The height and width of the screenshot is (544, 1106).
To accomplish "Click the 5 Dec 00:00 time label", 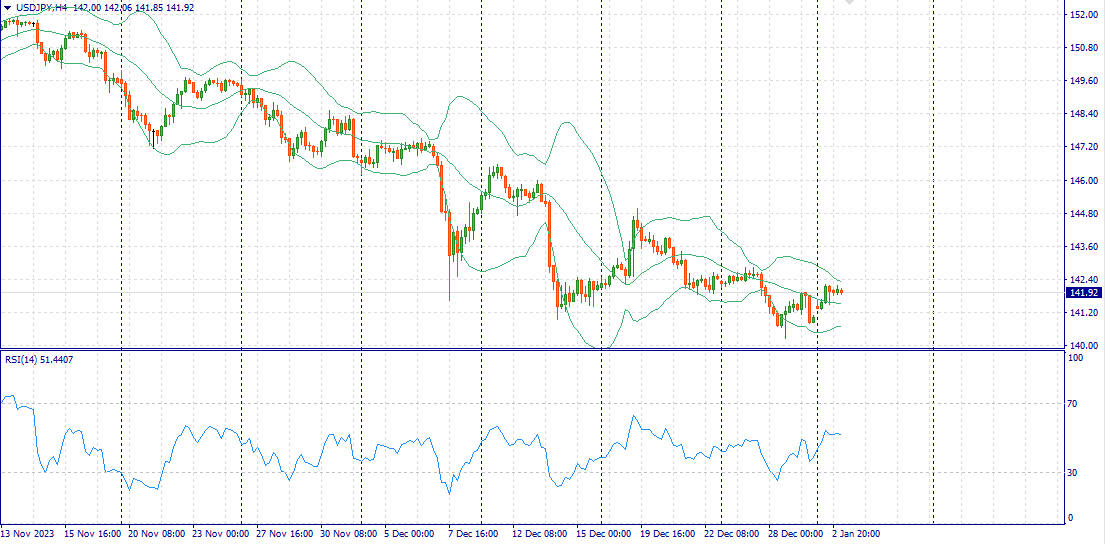I will click(411, 534).
